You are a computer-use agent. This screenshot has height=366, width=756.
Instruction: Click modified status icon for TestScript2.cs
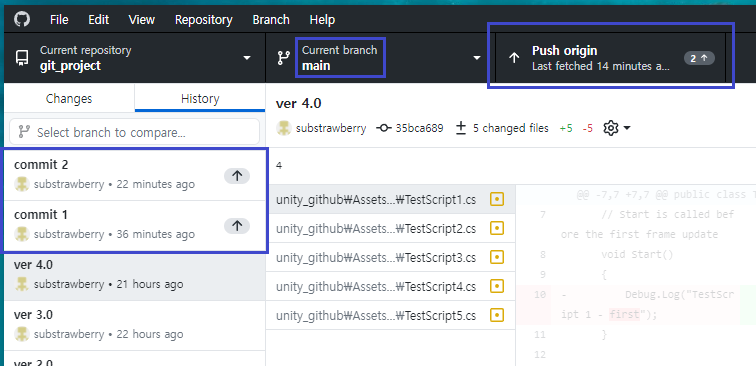point(497,228)
